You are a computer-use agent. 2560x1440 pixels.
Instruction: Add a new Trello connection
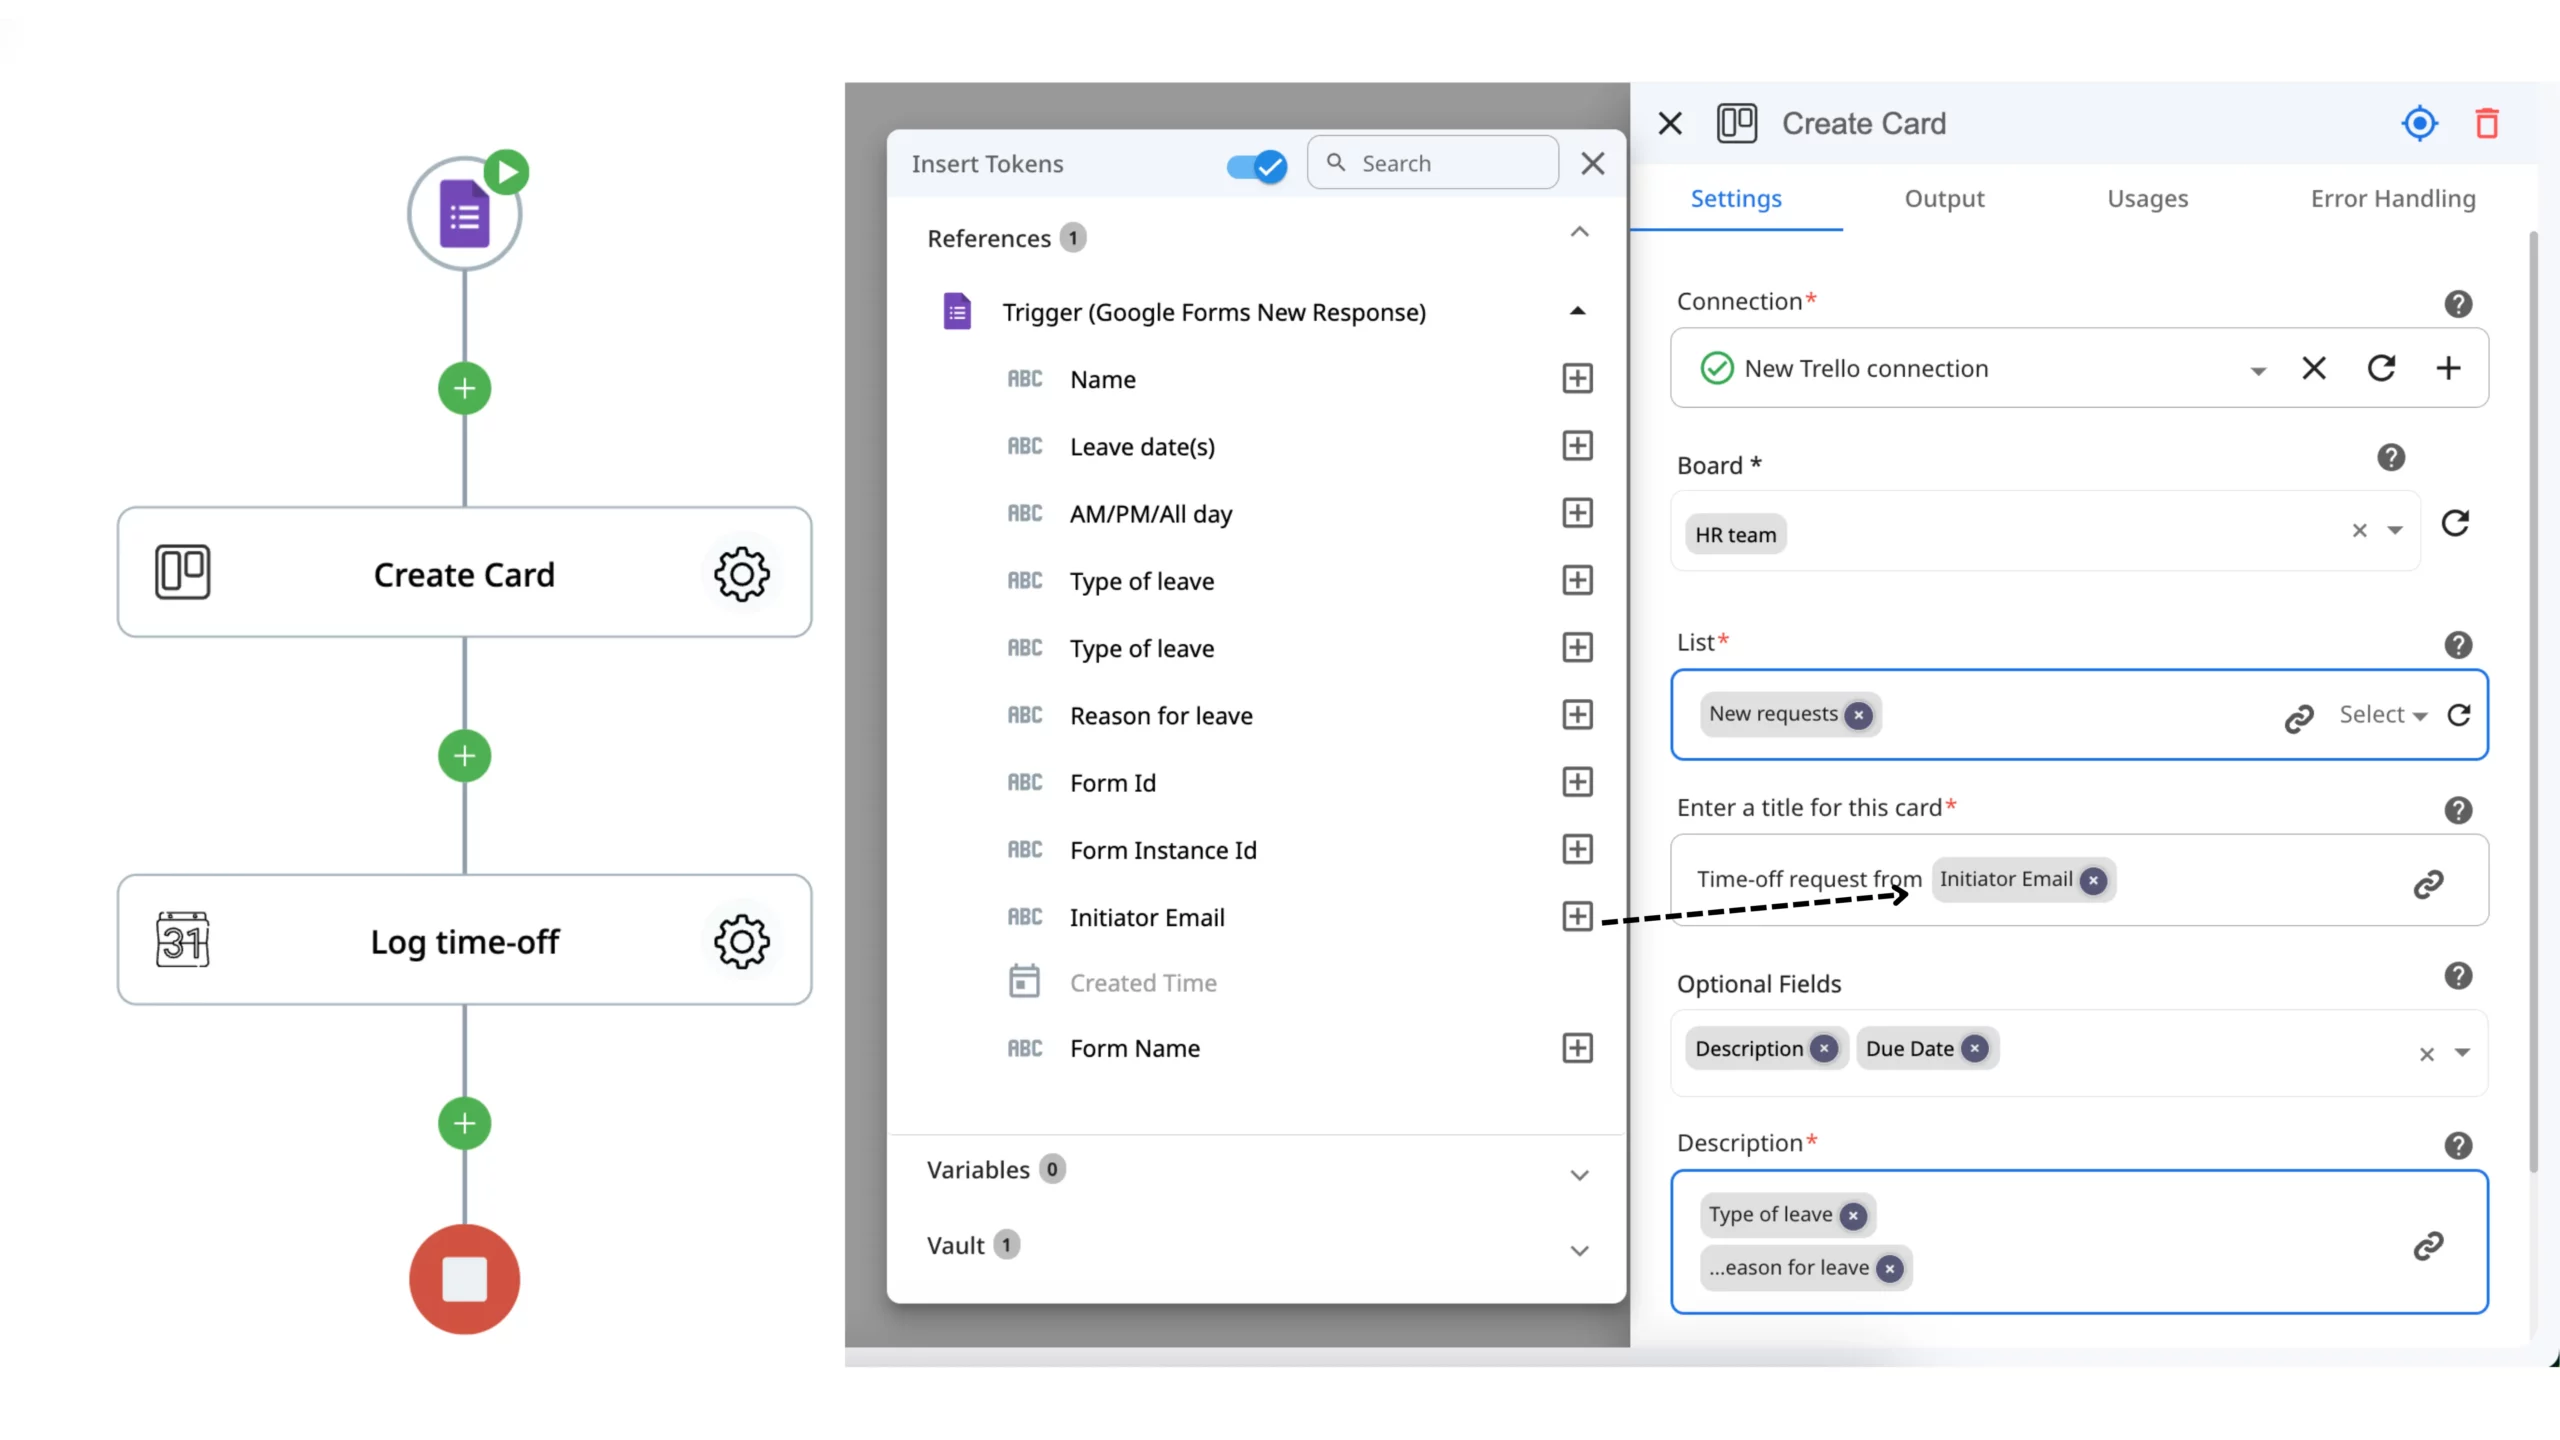coord(2448,368)
